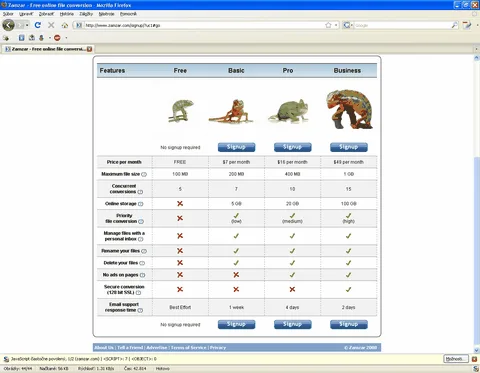480x373 pixels.
Task: Open the Privacy footer link
Action: (x=218, y=348)
